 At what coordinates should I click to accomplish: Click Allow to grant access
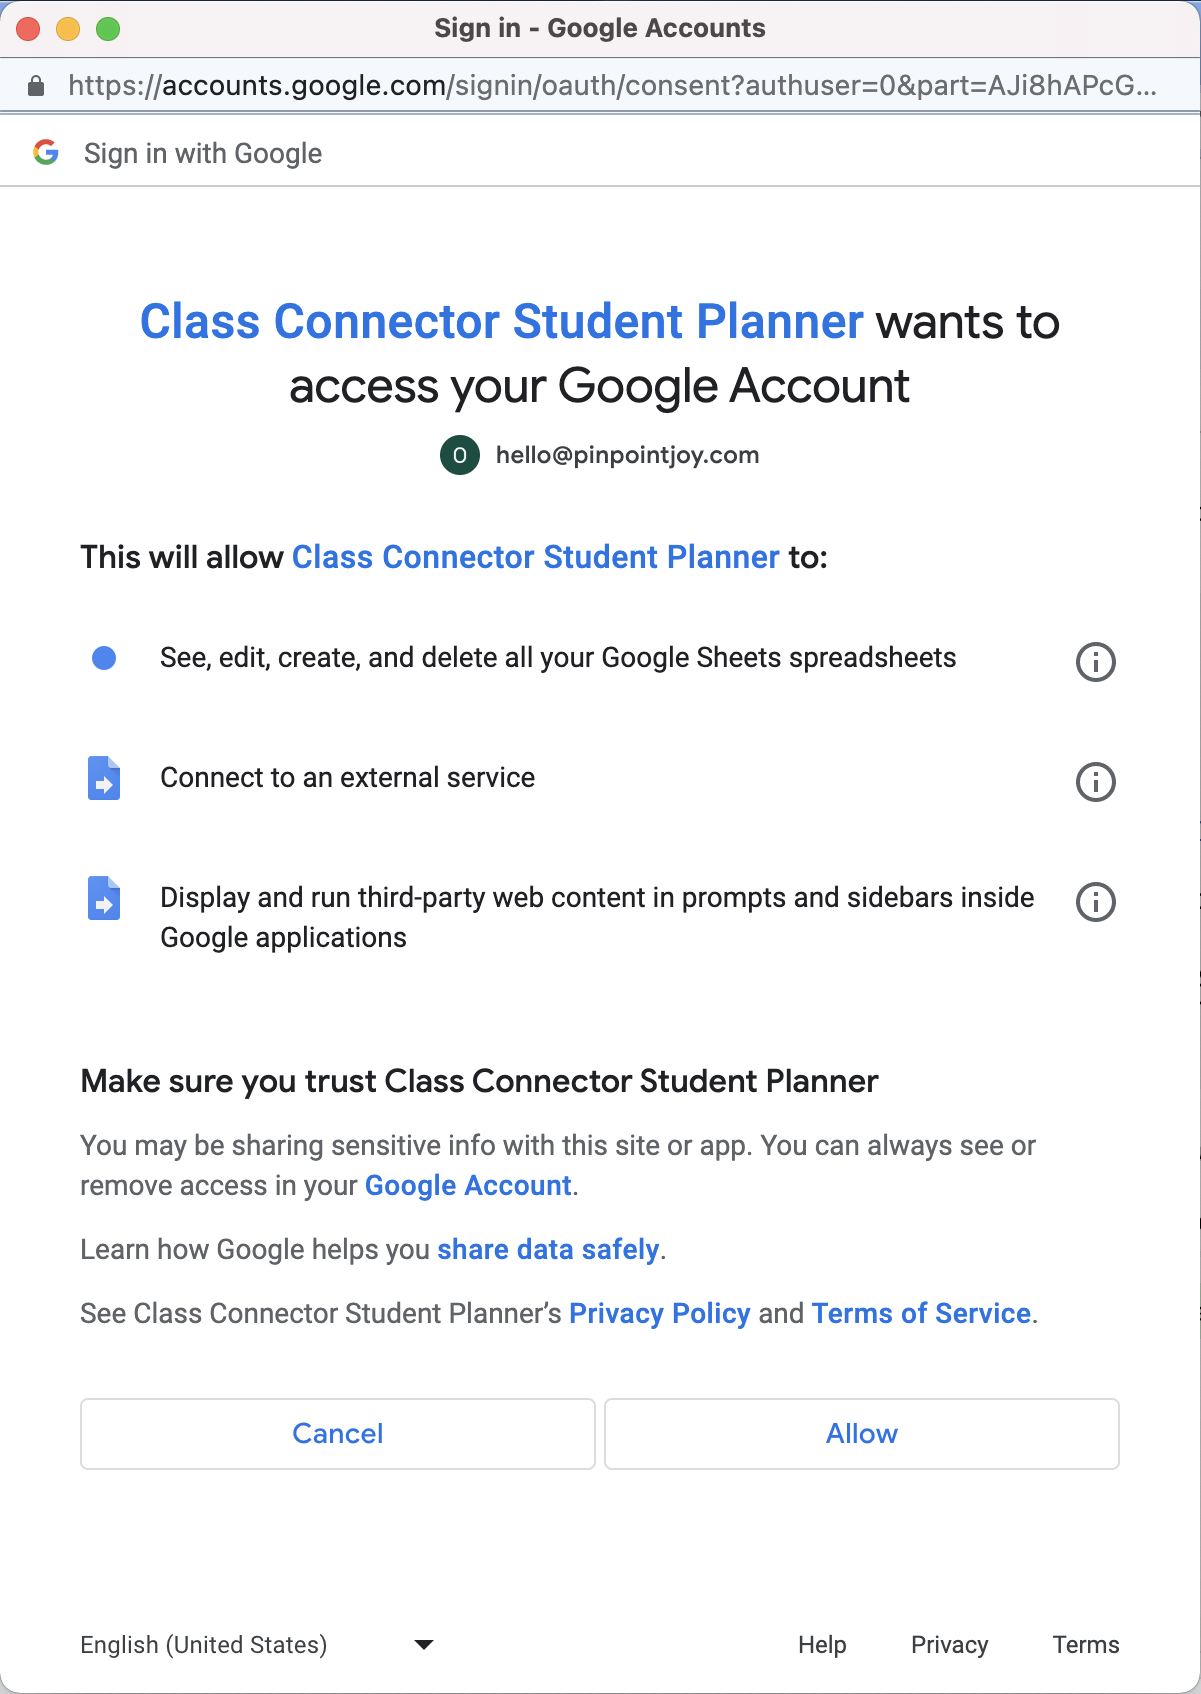(862, 1433)
